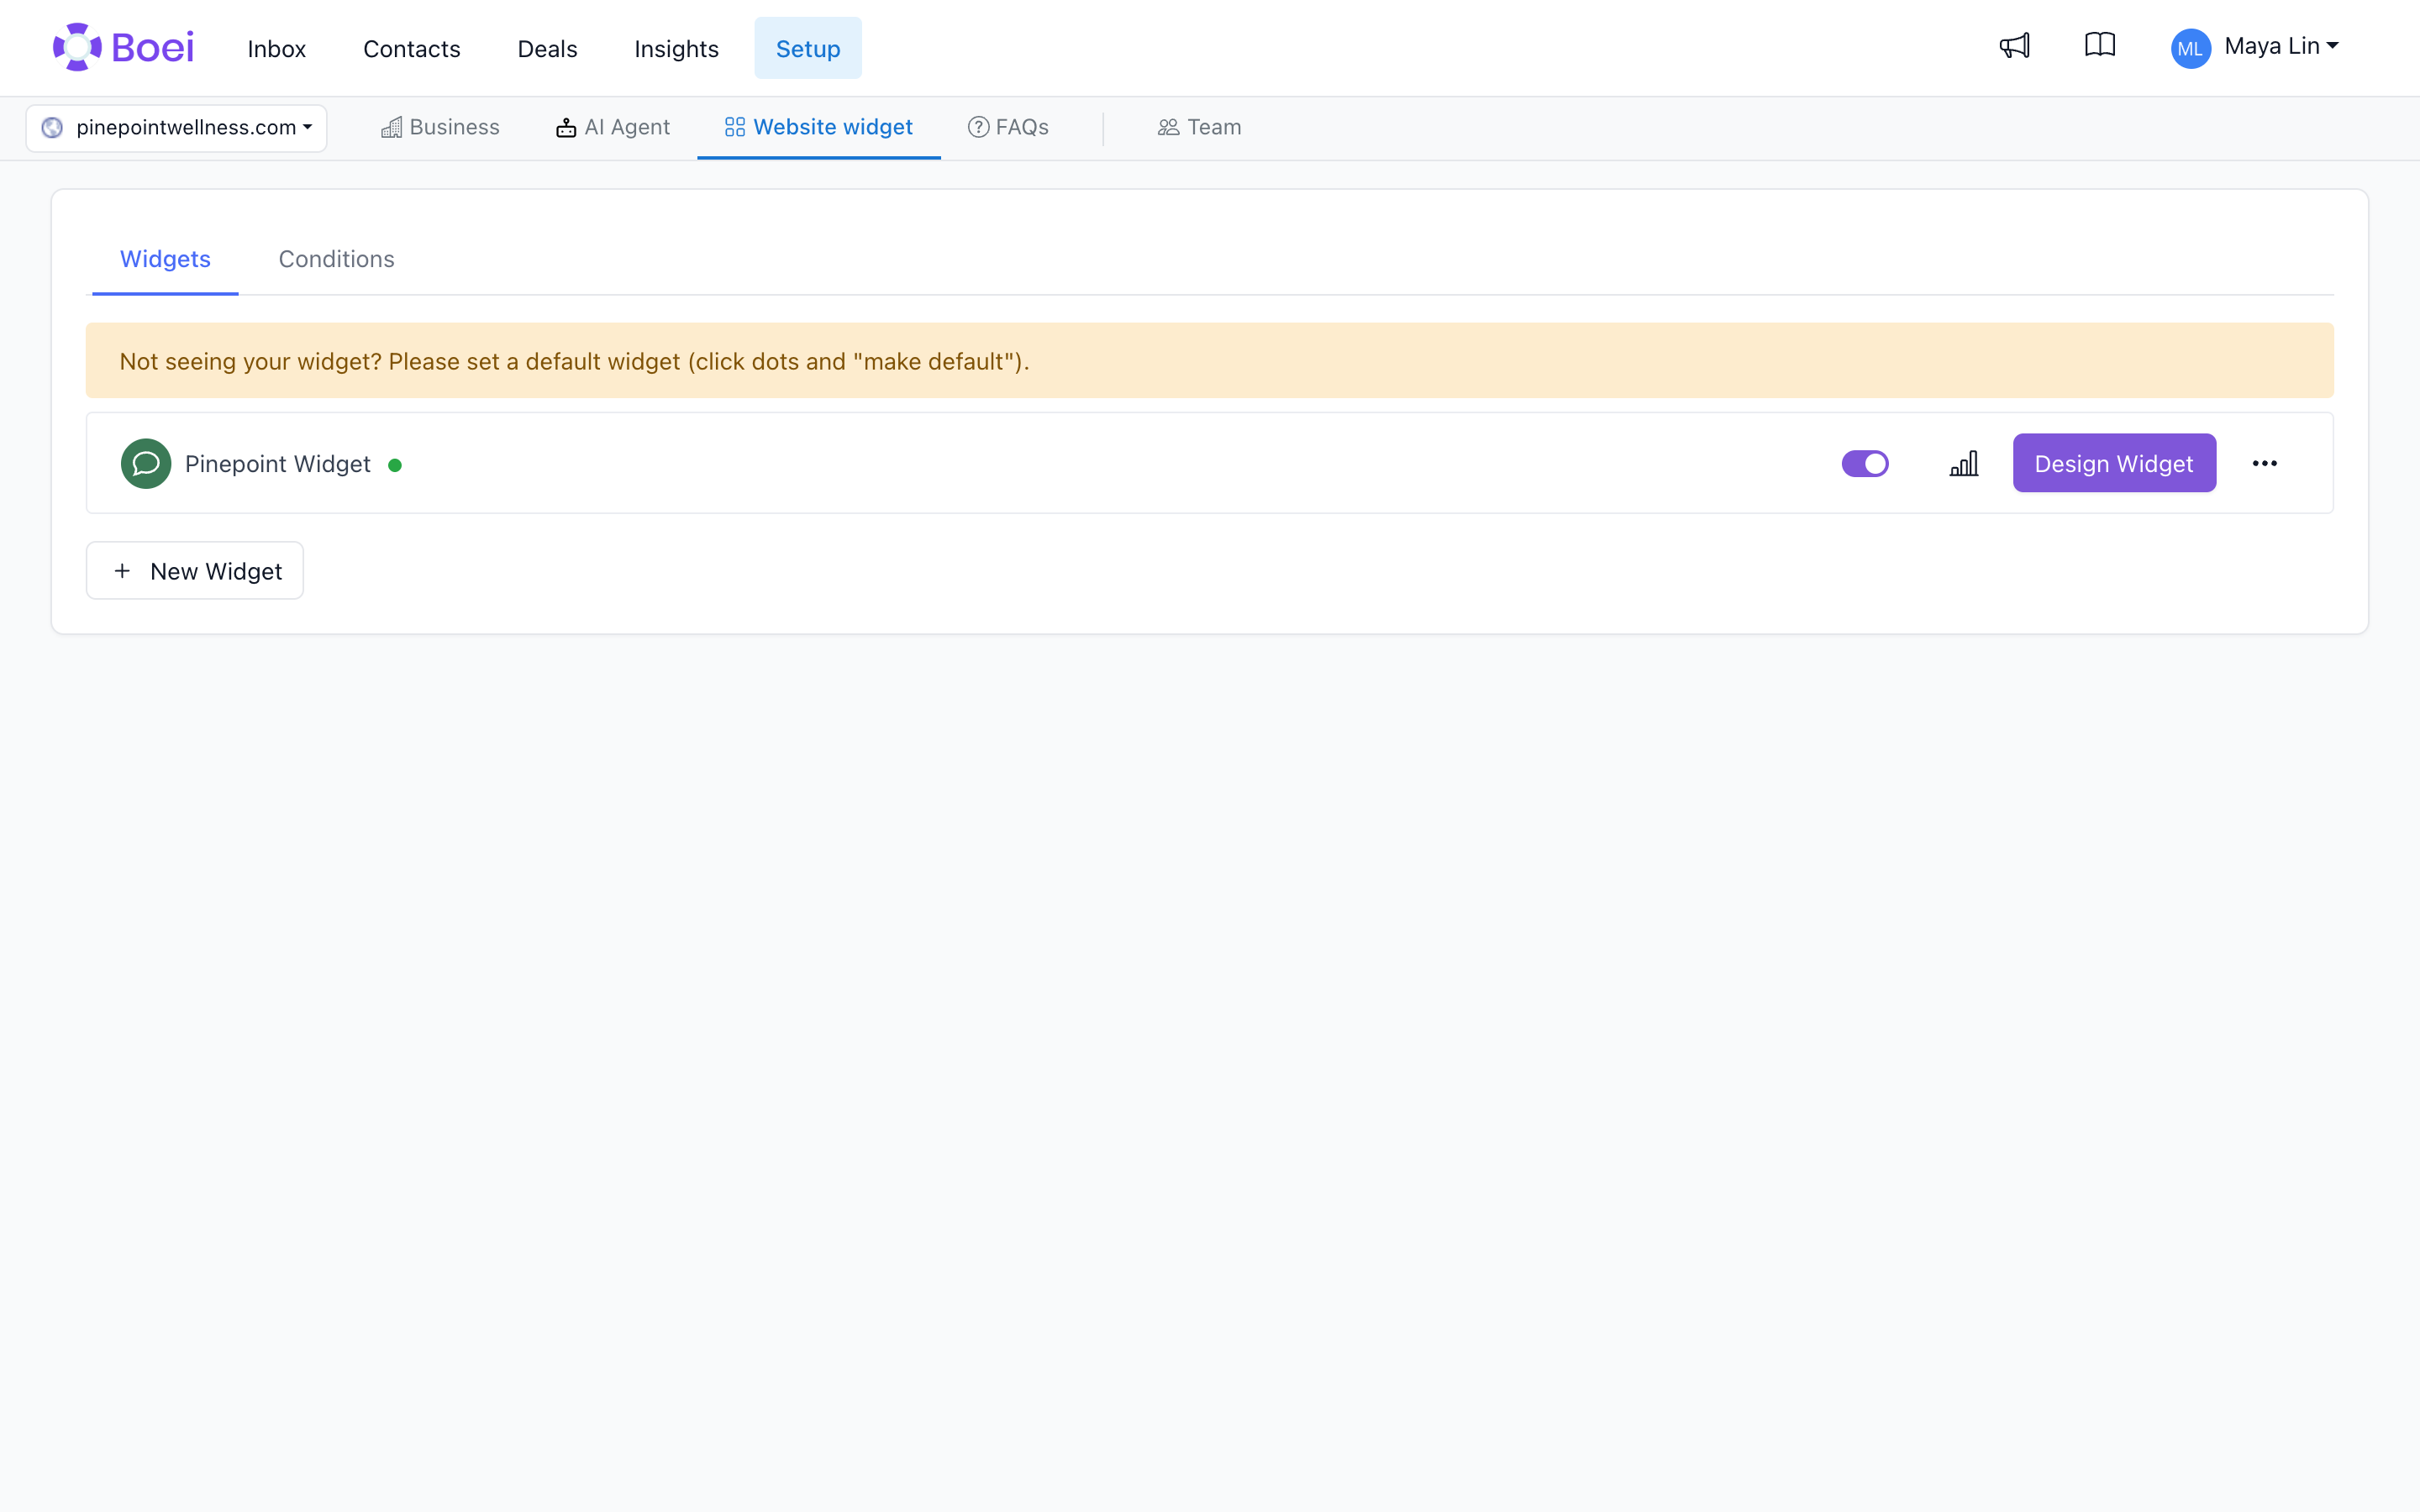This screenshot has width=2420, height=1512.
Task: Open the announcements megaphone icon
Action: 2014,46
